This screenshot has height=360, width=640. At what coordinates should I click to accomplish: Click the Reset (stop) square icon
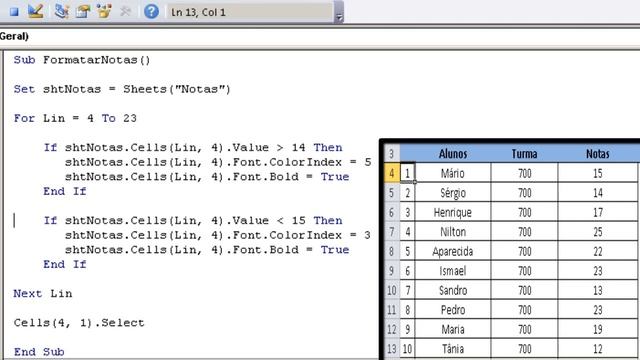pos(14,12)
